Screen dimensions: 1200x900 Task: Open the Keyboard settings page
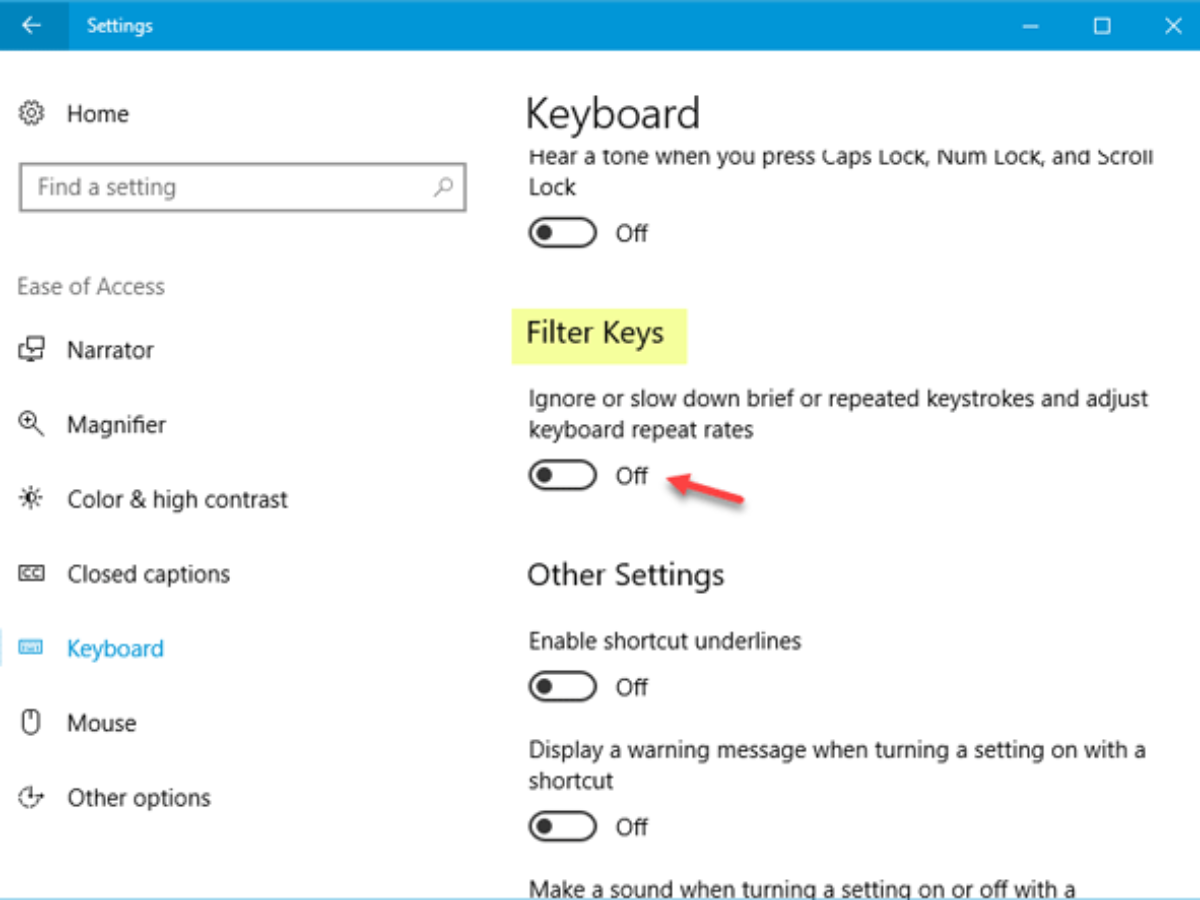tap(115, 648)
